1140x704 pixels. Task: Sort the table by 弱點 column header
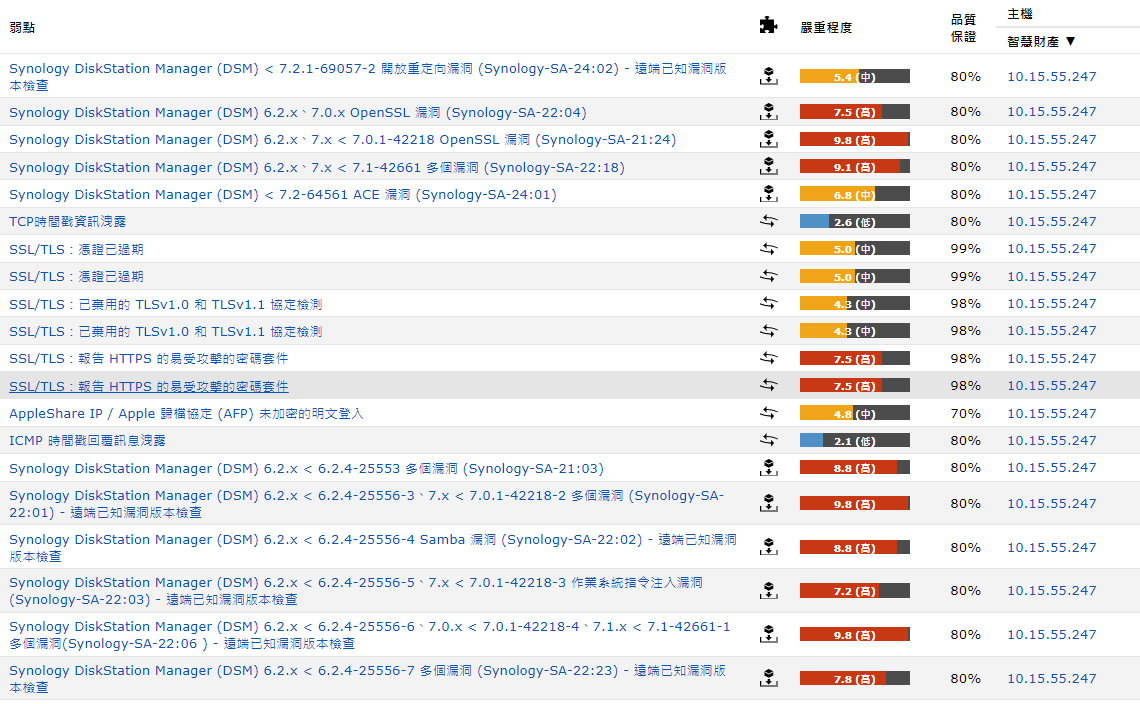(22, 27)
